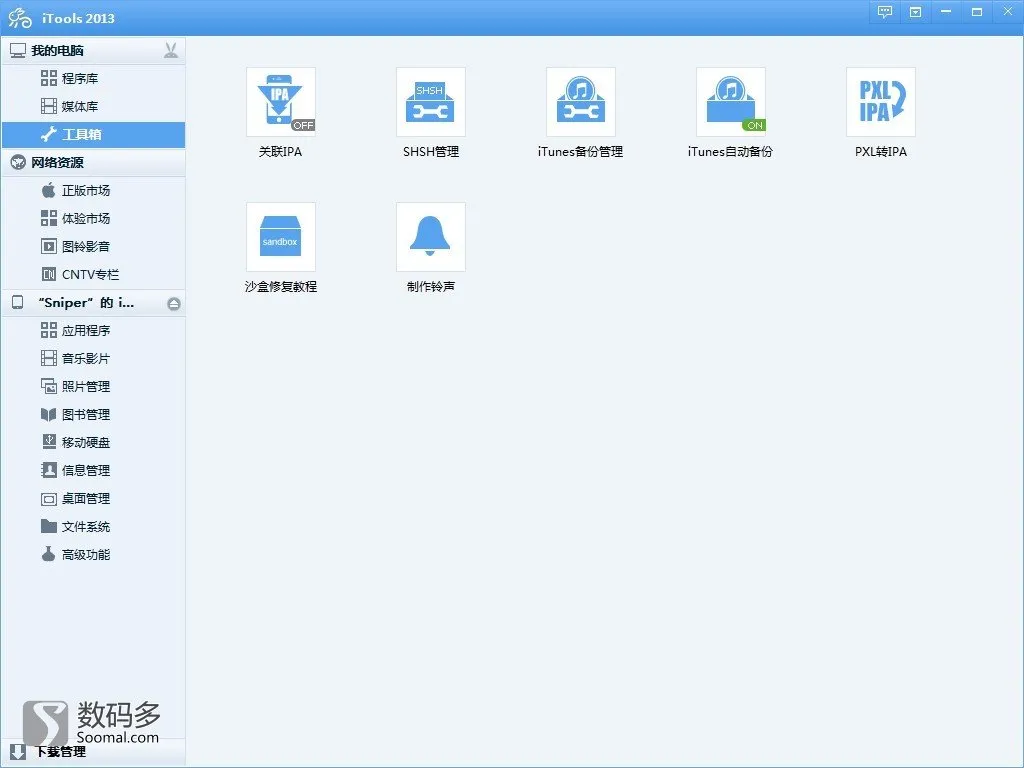Toggle the iTunes自动备份 ON tile
1024x768 pixels.
point(731,102)
